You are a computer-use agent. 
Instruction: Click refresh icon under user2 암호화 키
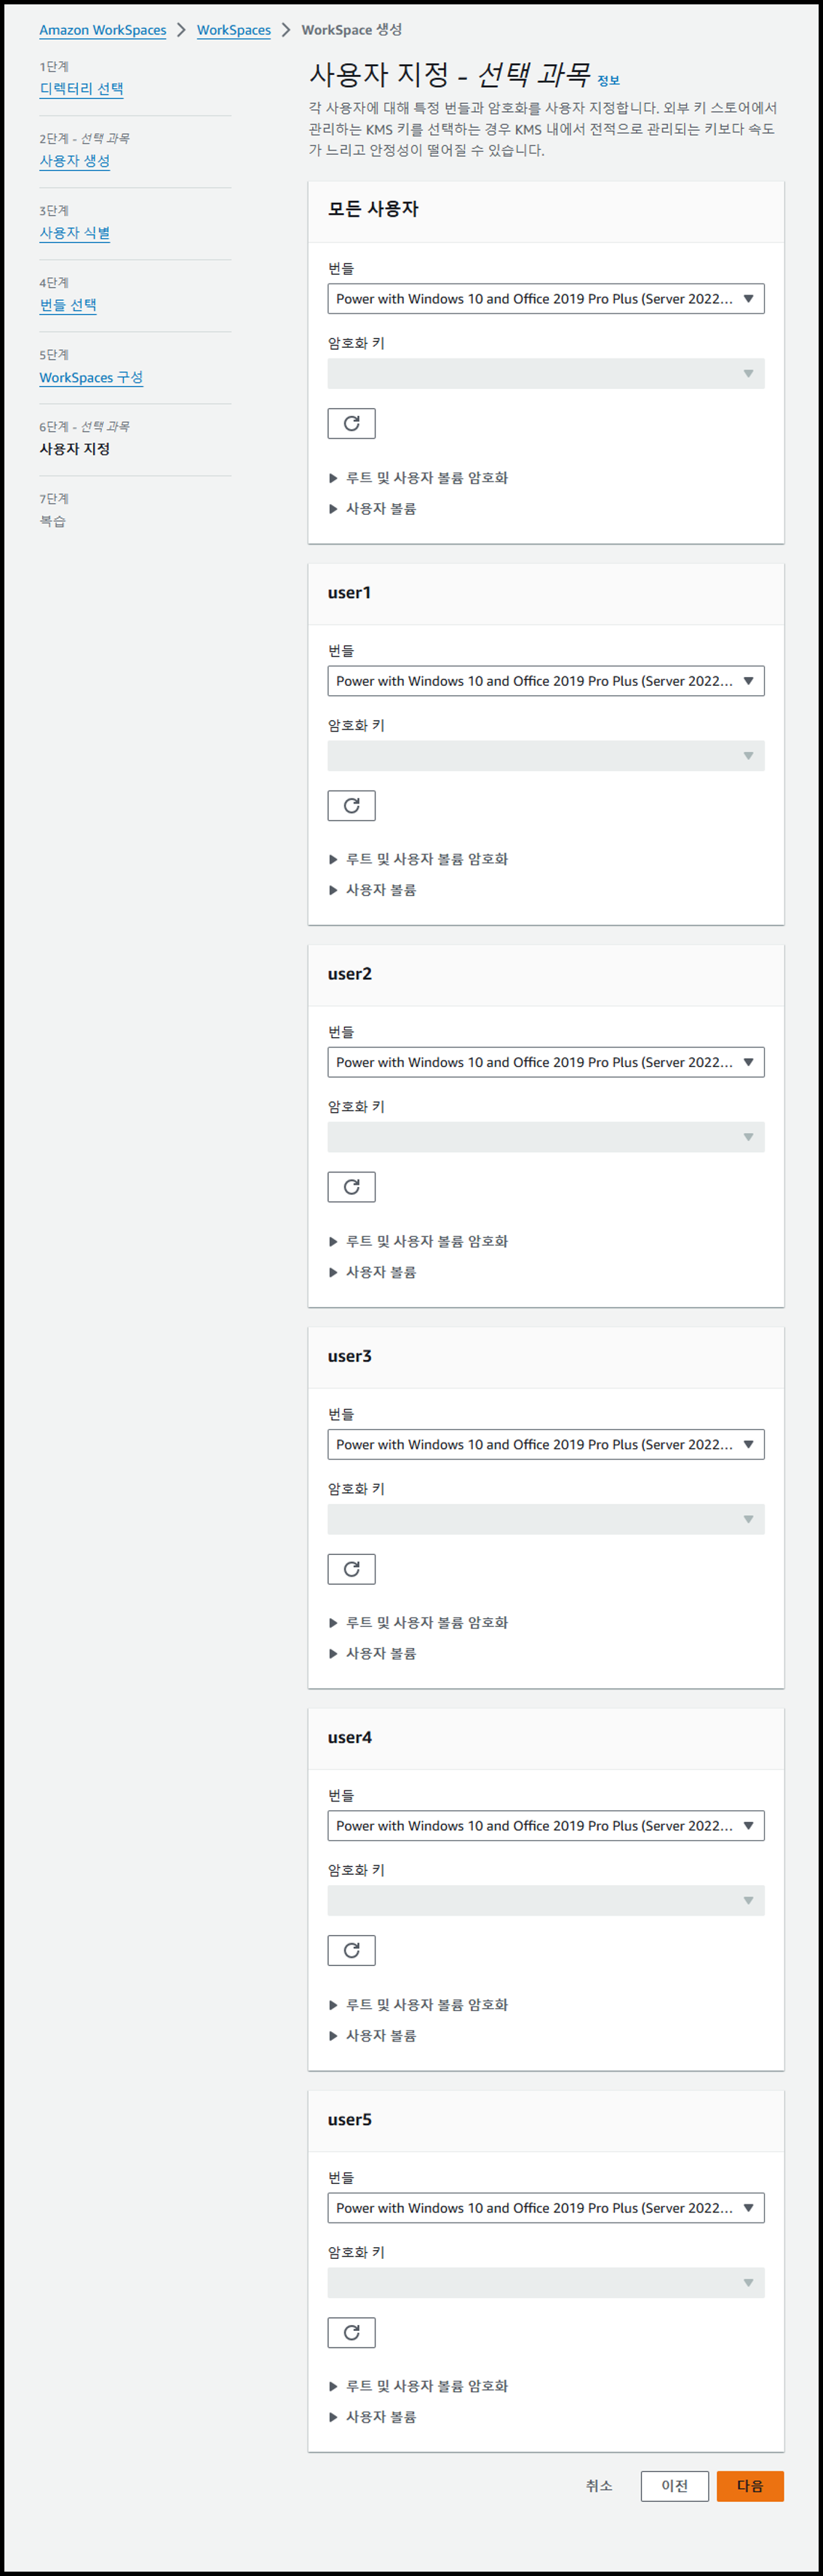(351, 1187)
